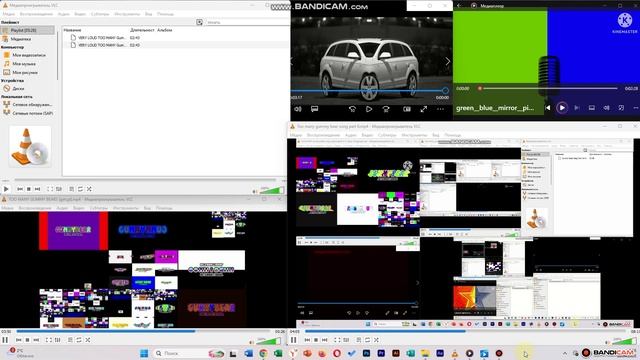Skip to next track in top-left VLC window

pos(38,189)
